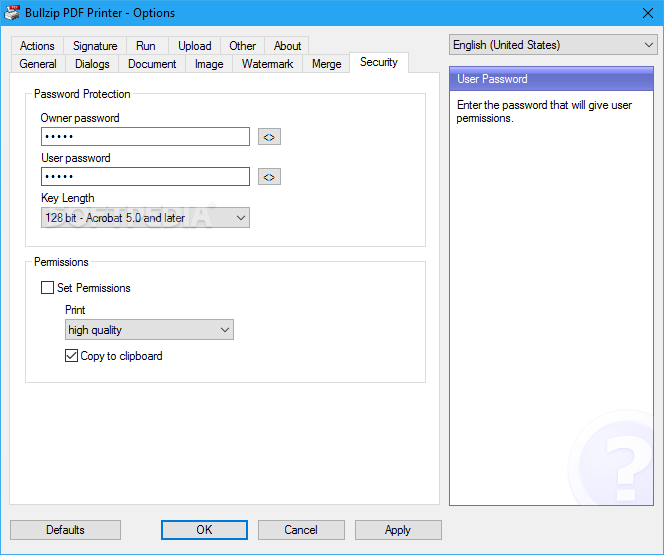This screenshot has height=555, width=664.
Task: Switch to the Actions tab
Action: click(x=37, y=46)
